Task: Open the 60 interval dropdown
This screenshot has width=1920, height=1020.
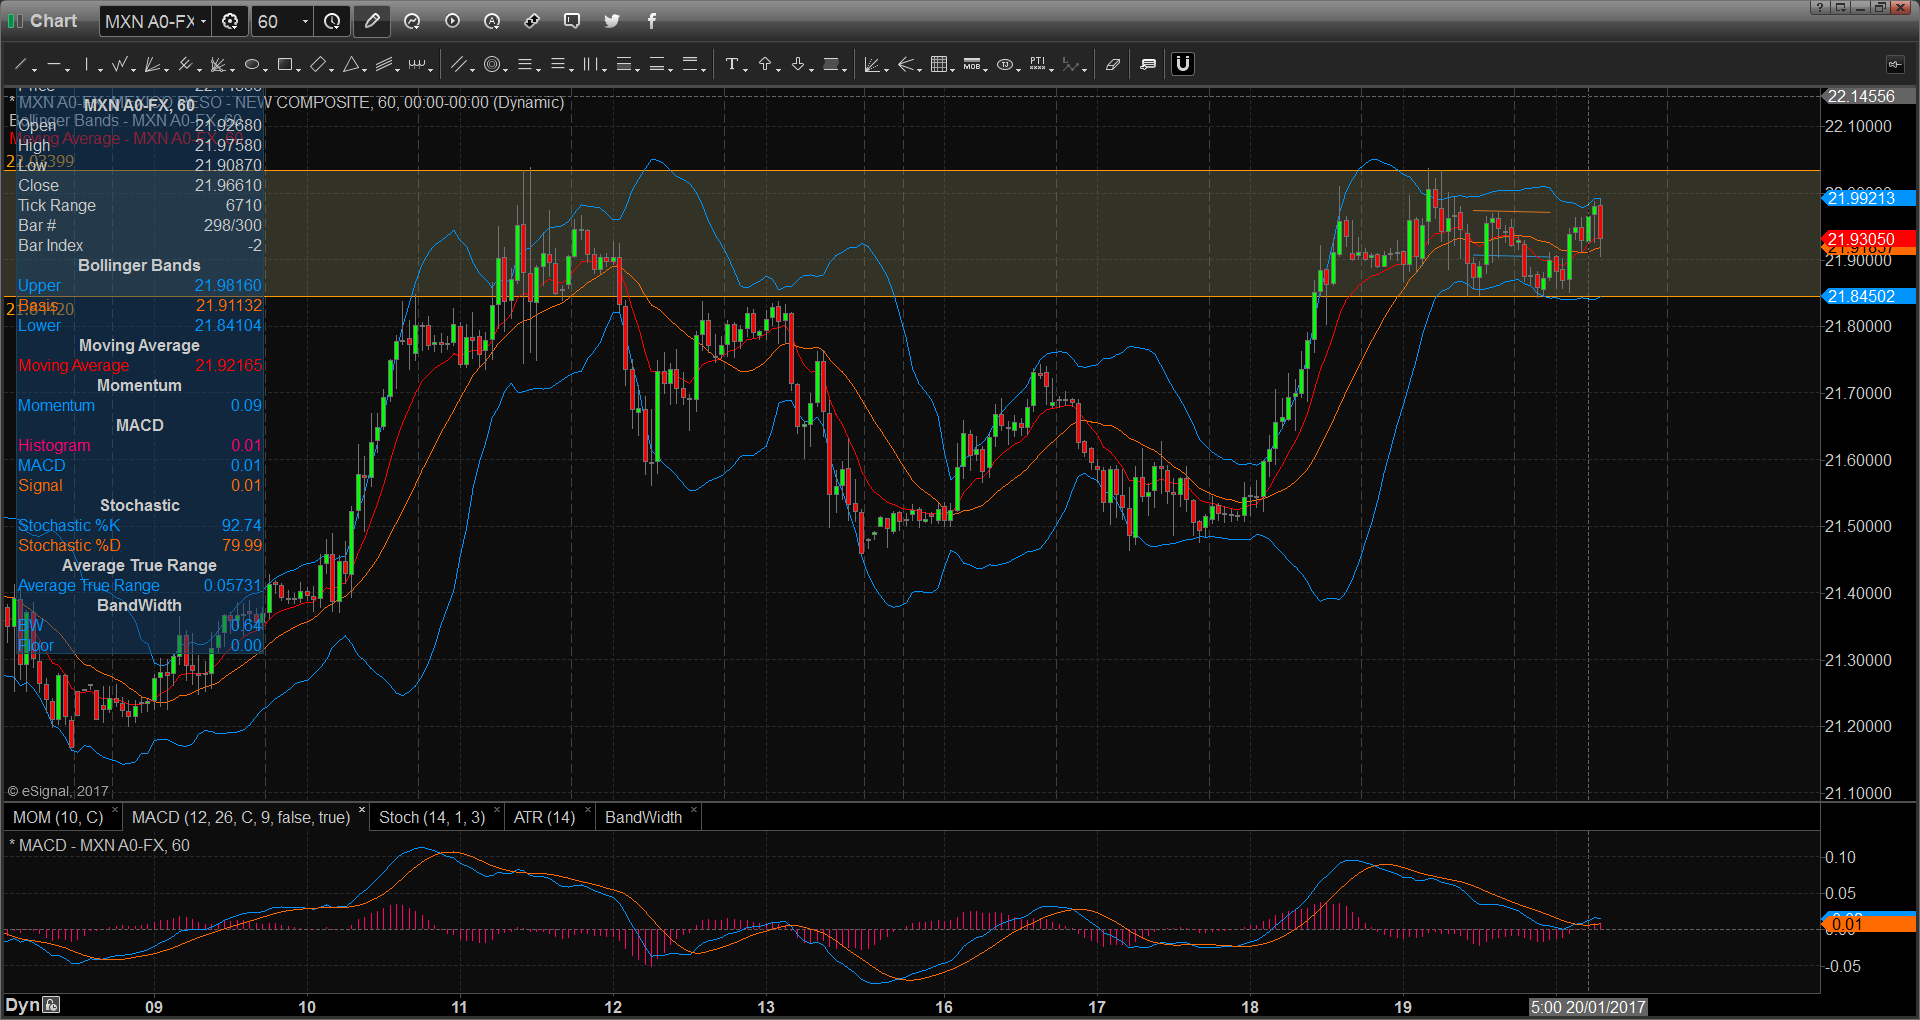Action: pyautogui.click(x=305, y=21)
